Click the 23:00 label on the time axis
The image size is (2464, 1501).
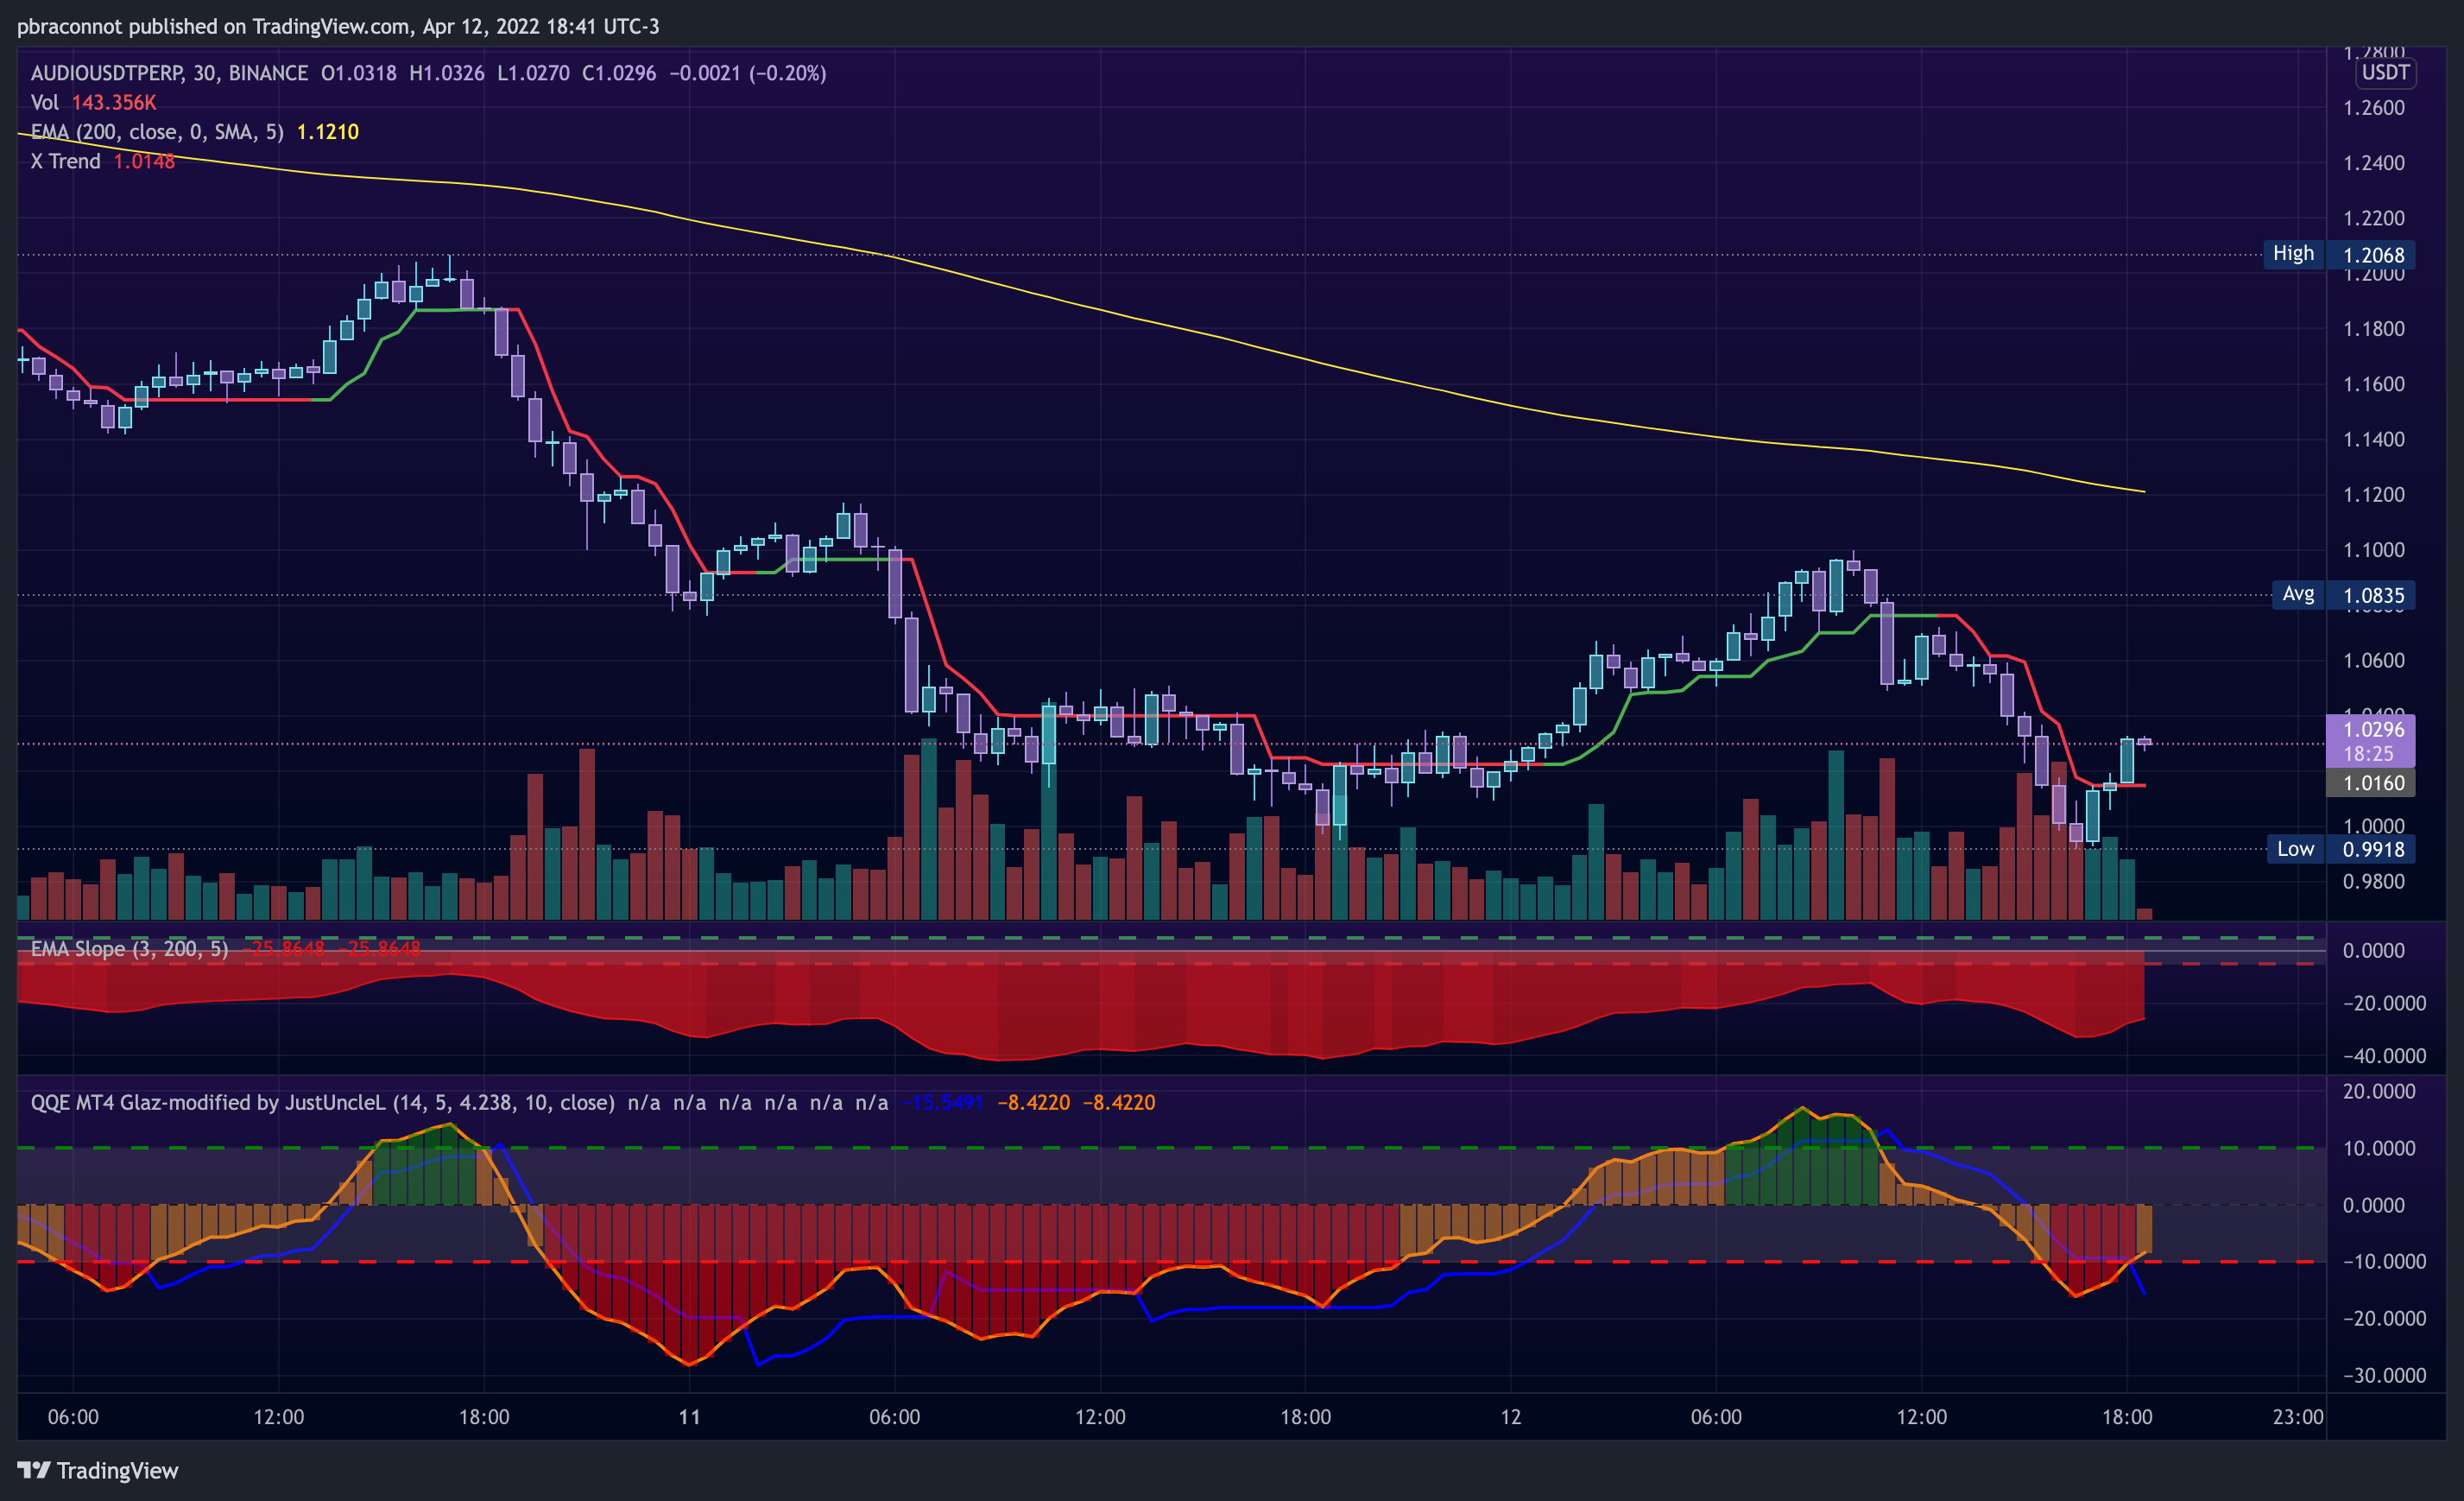(x=2297, y=1417)
